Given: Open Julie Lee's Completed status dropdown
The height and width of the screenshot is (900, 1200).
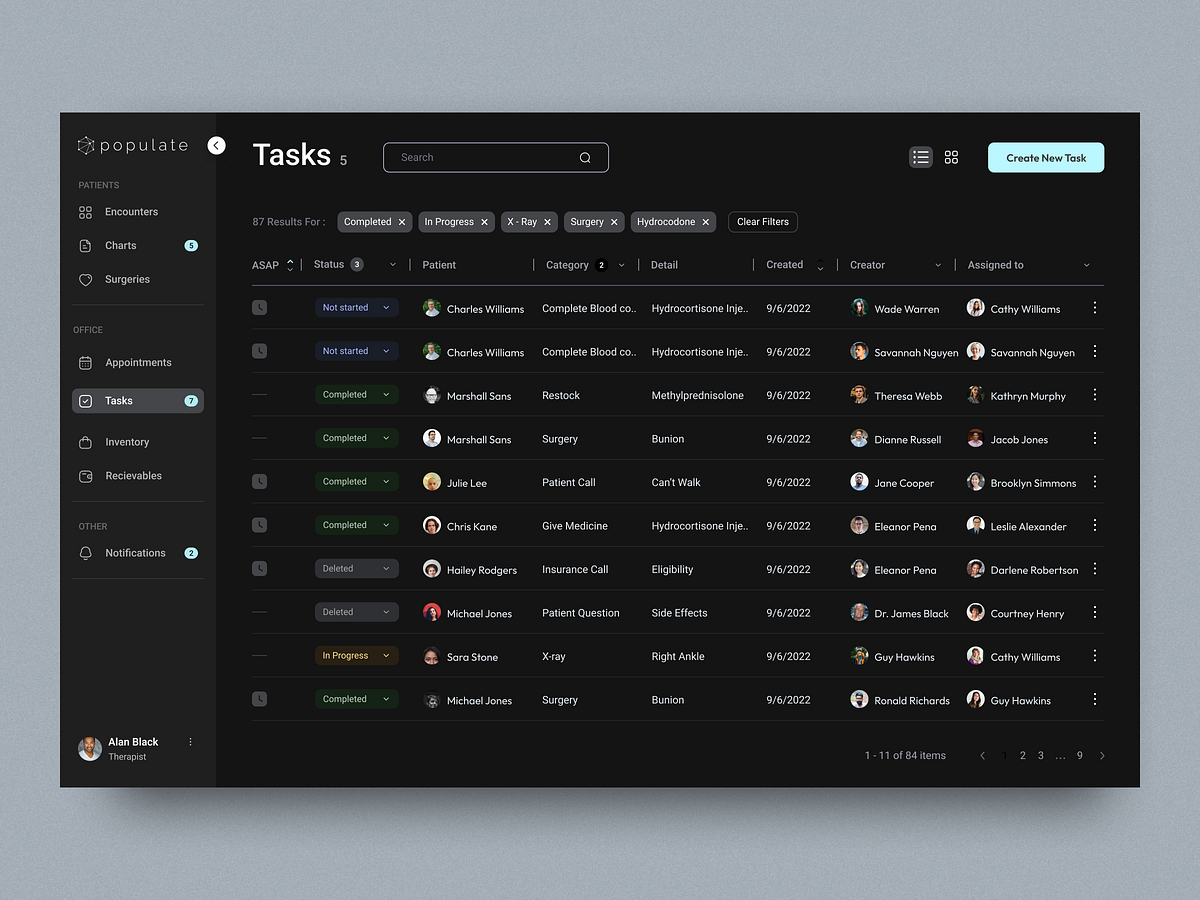Looking at the screenshot, I should click(x=356, y=481).
